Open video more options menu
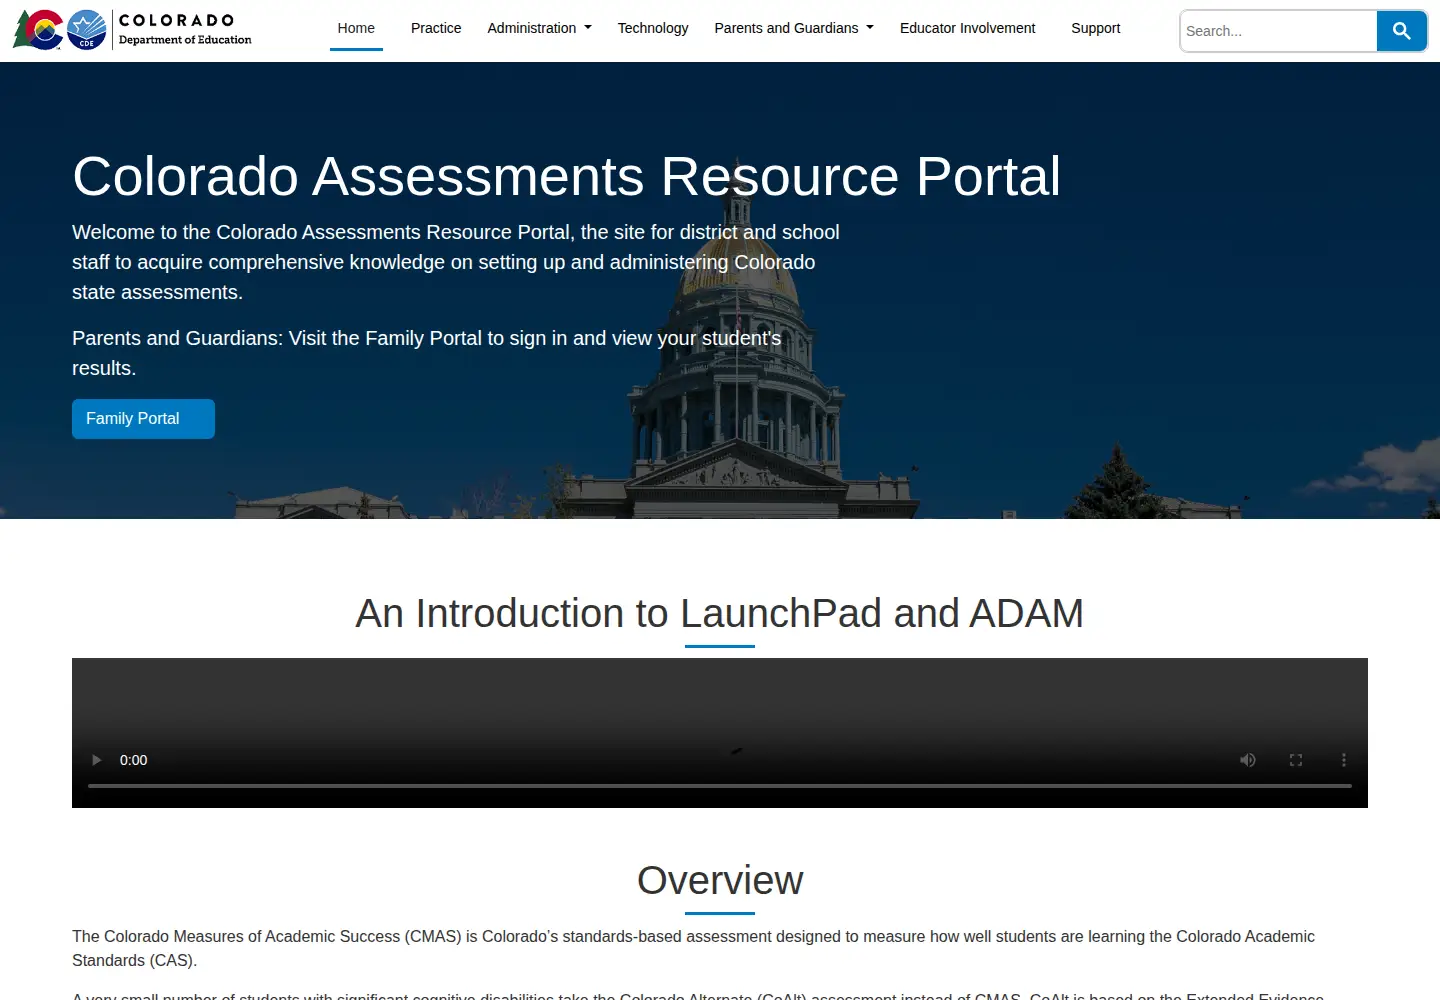Screen dimensions: 1440x1000 1344,760
